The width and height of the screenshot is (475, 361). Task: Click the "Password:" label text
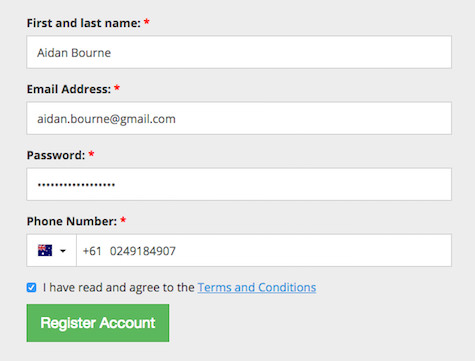coord(56,155)
